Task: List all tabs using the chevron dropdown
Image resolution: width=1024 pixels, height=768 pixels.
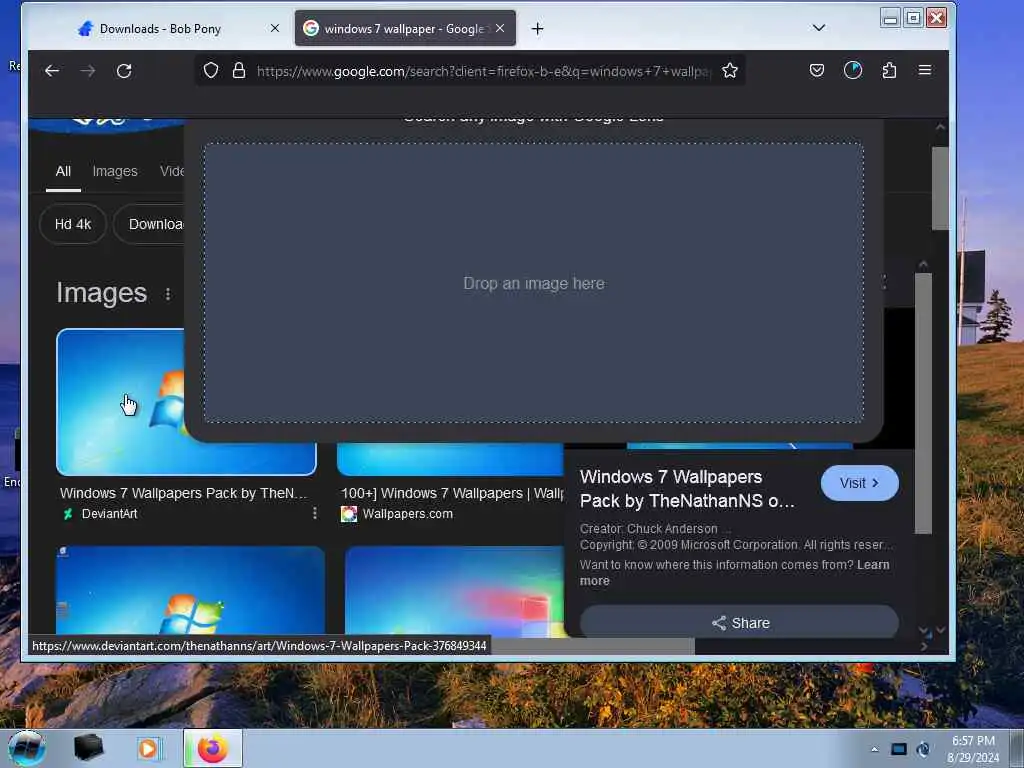Action: [819, 27]
